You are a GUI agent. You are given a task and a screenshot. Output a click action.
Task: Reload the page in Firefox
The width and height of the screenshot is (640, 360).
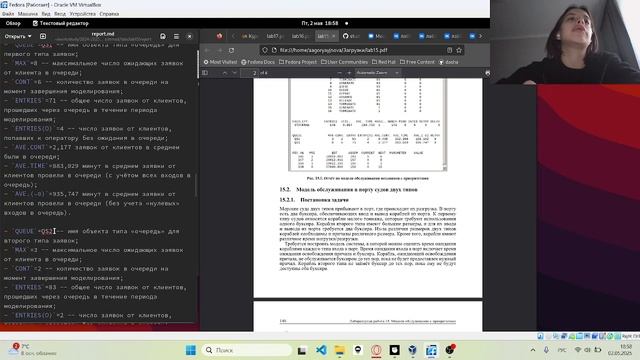tap(231, 50)
